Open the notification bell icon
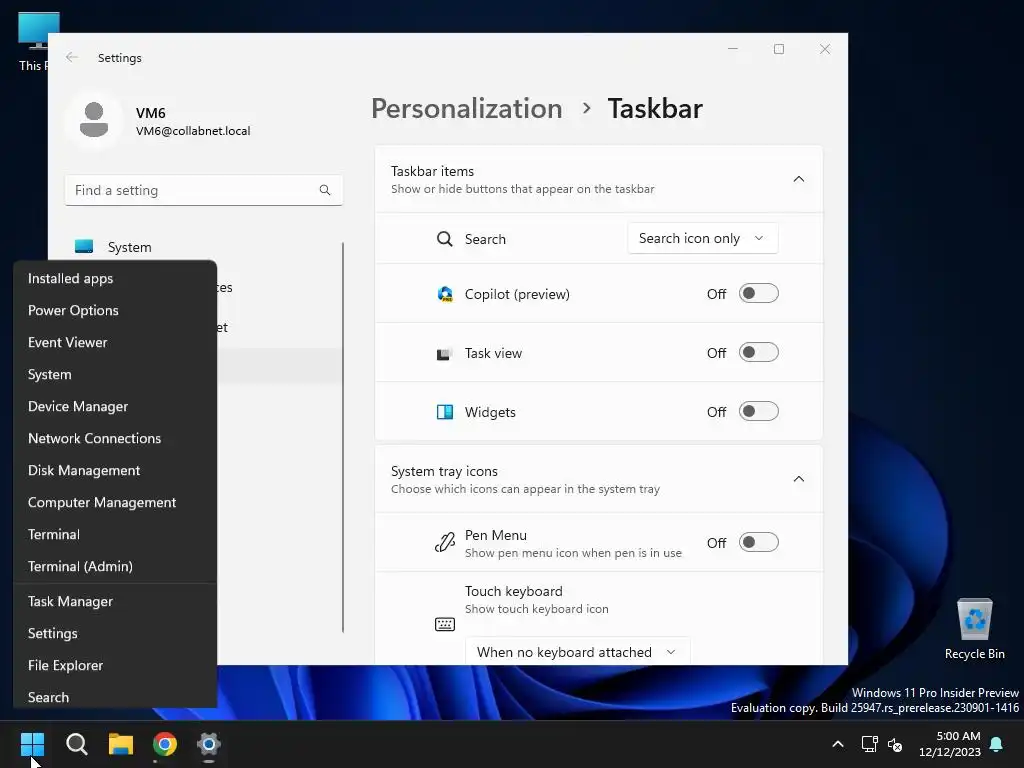The width and height of the screenshot is (1024, 768). [996, 744]
